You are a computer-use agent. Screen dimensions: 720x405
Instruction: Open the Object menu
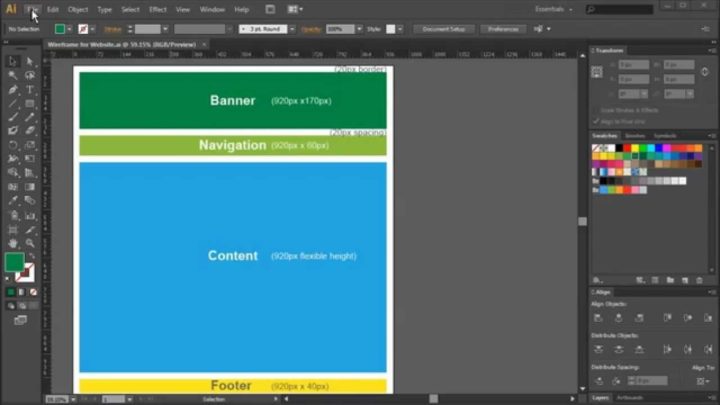(78, 9)
